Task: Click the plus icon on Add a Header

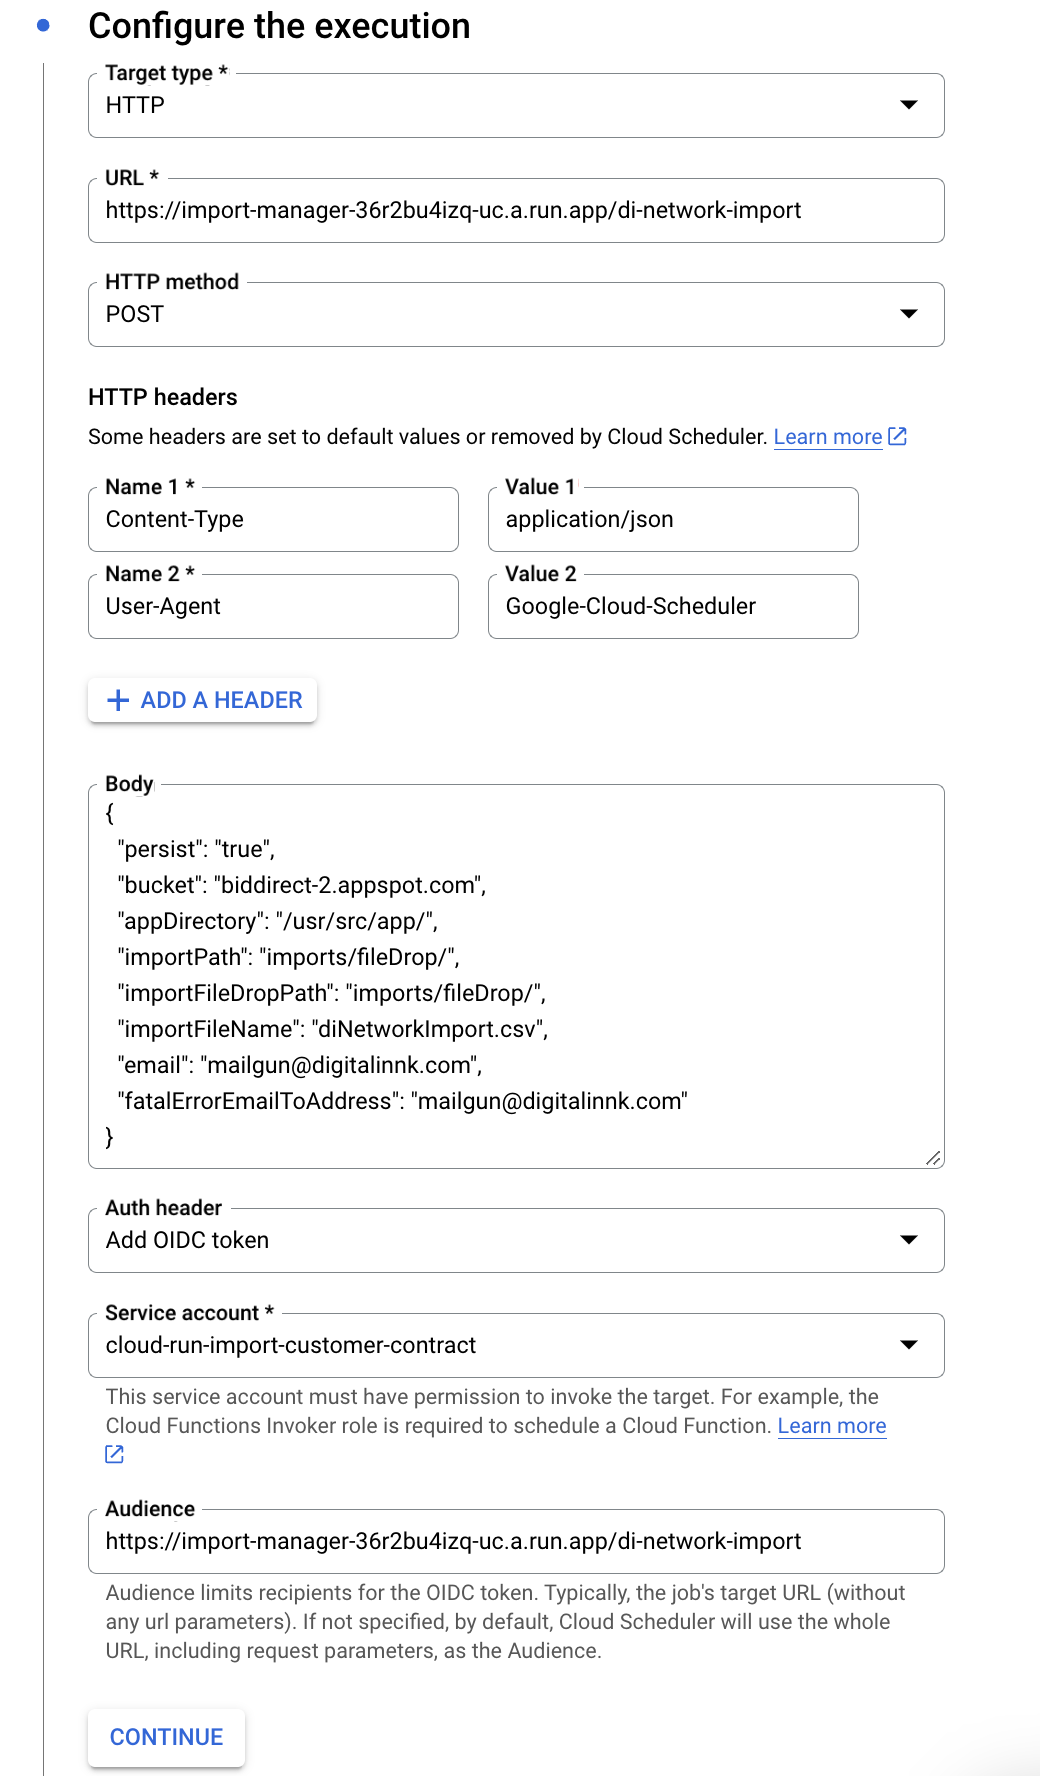Action: 118,700
